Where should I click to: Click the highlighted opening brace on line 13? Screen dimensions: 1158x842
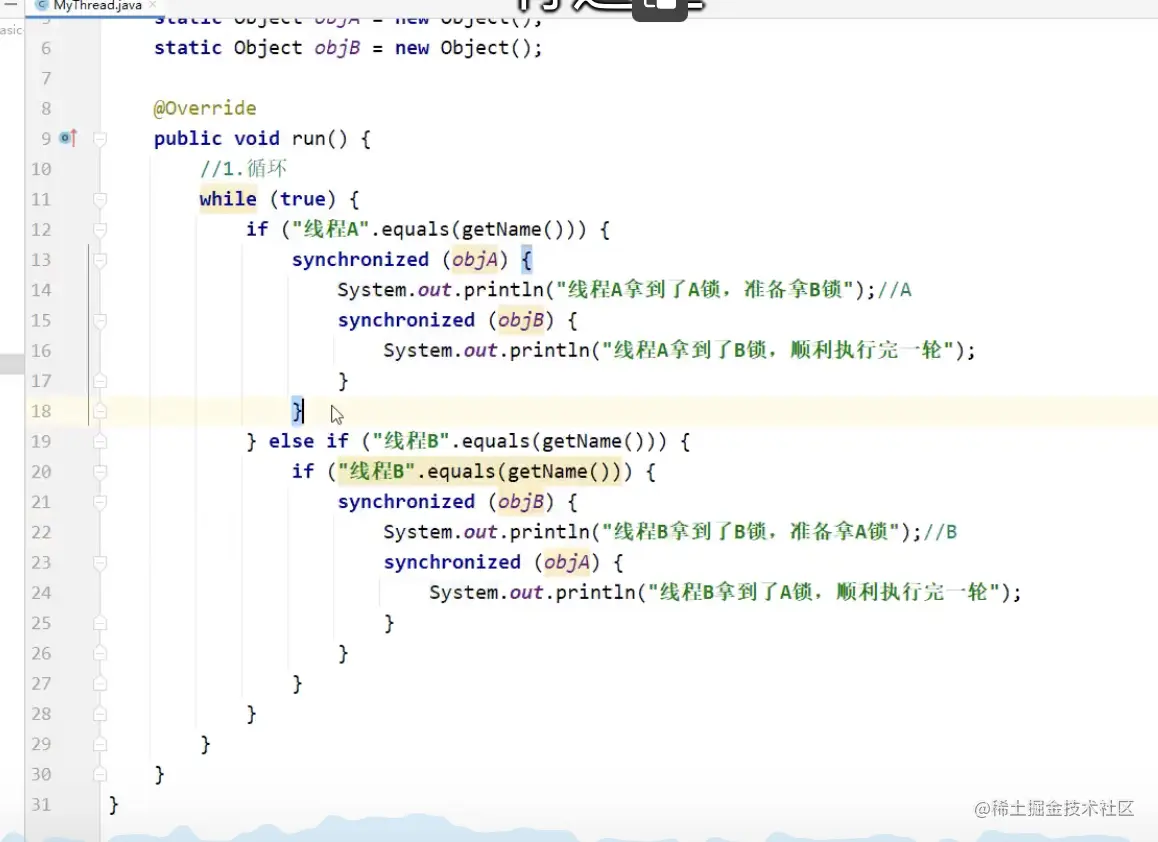(x=527, y=260)
